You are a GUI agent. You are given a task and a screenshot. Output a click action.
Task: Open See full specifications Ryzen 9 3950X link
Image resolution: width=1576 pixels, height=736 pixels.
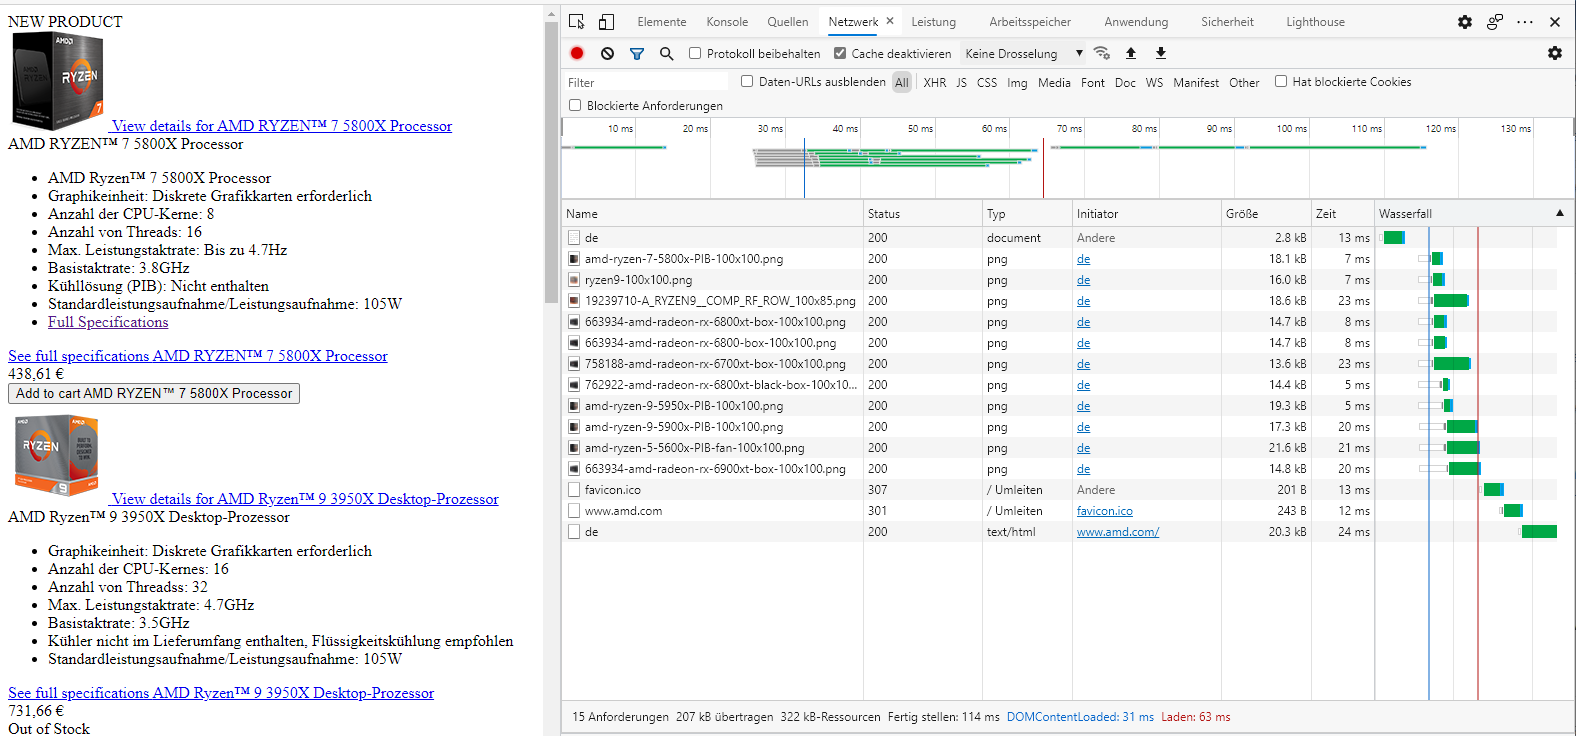coord(221,693)
